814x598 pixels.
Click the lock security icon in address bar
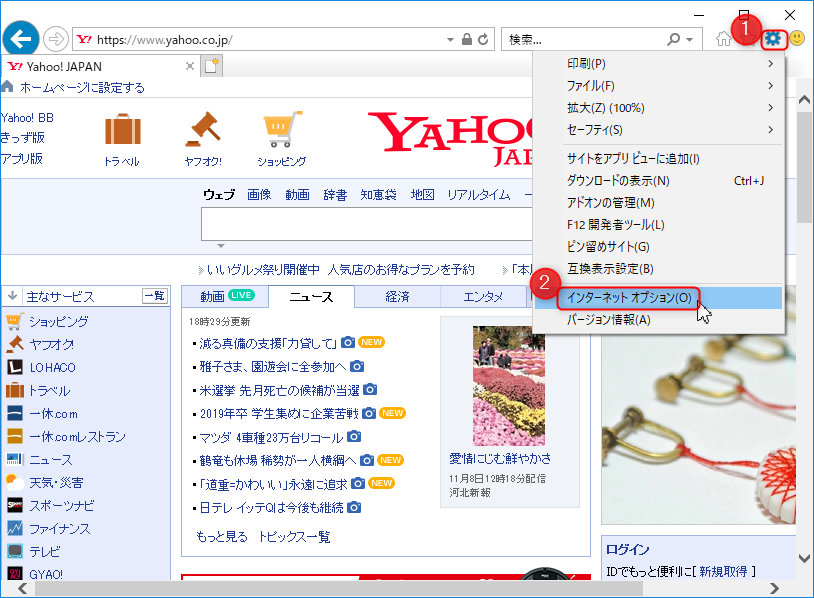click(x=467, y=39)
